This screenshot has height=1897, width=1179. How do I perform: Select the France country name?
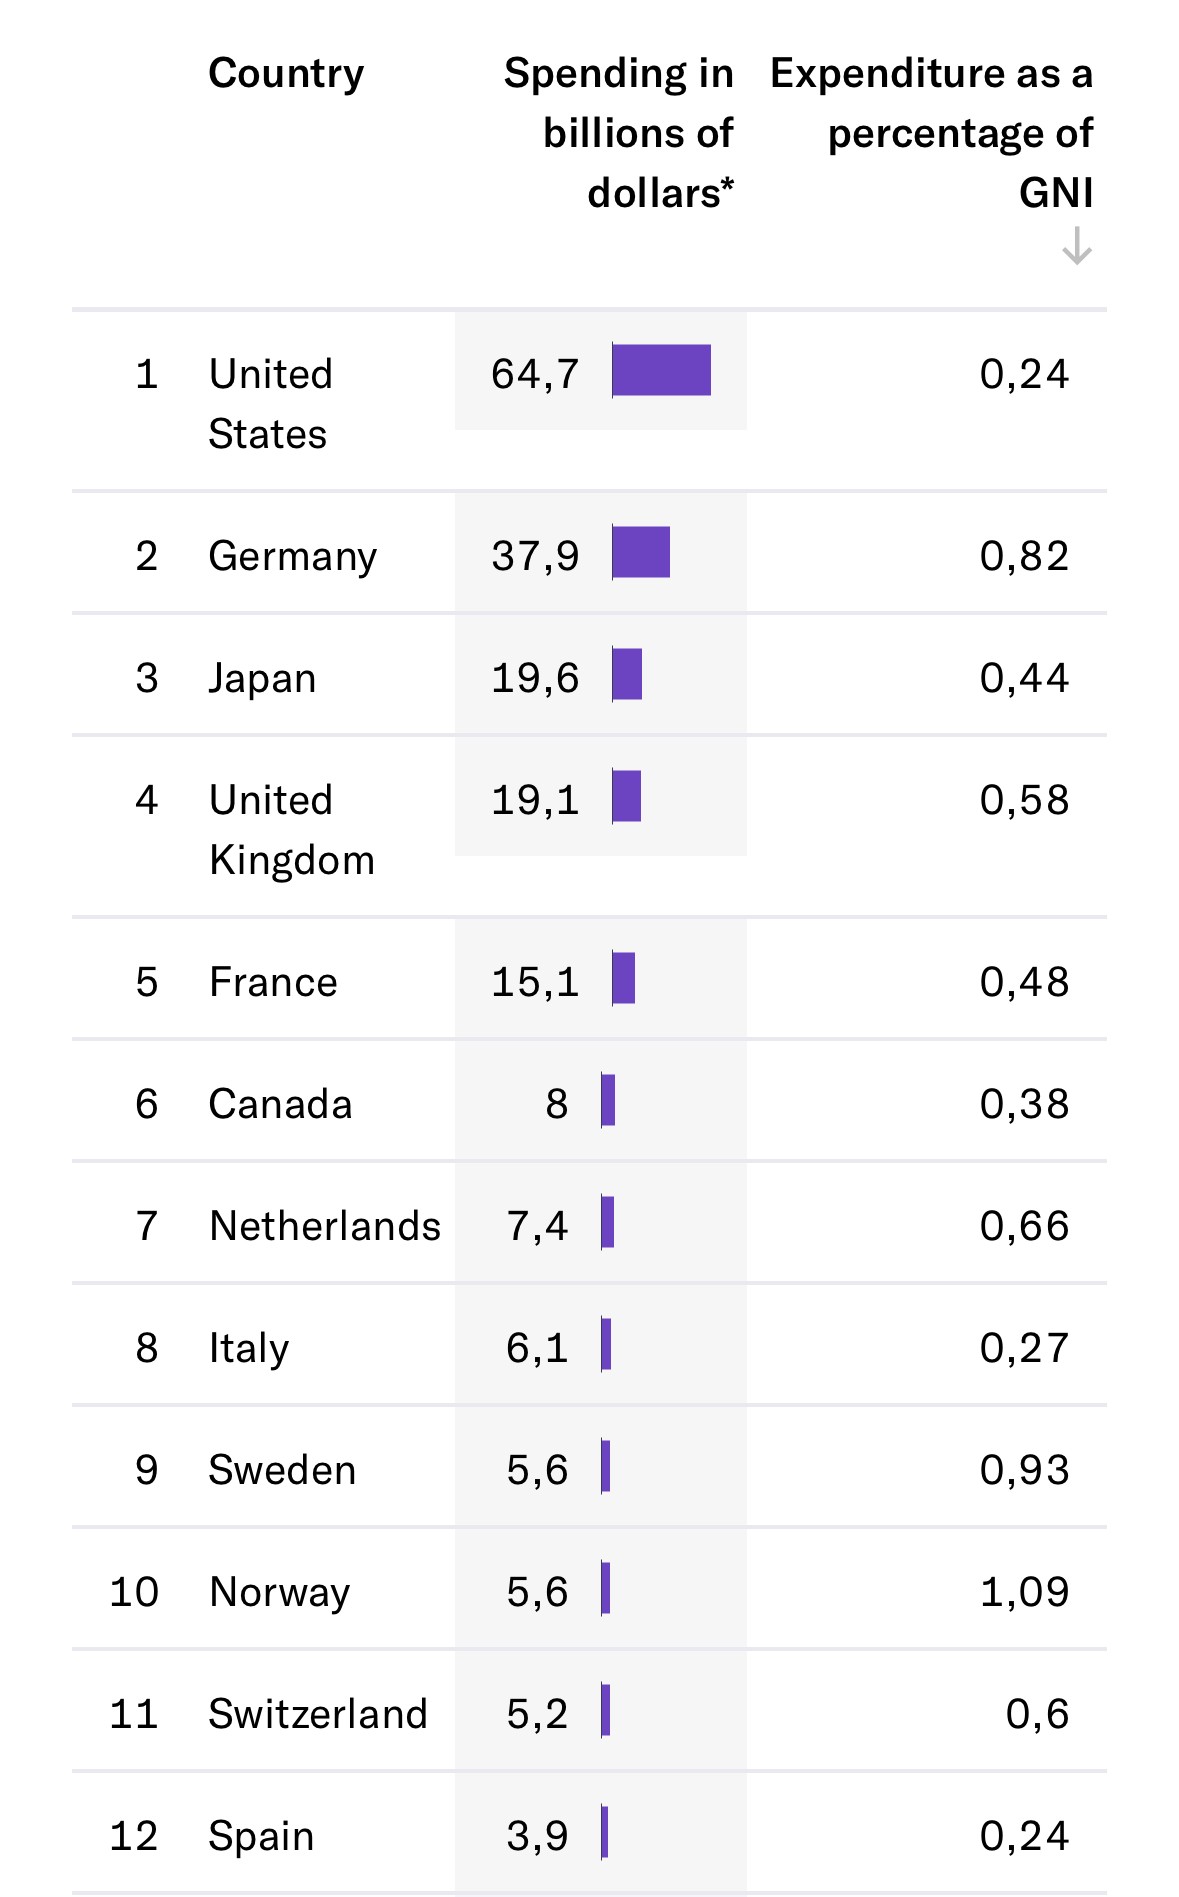[x=273, y=982]
